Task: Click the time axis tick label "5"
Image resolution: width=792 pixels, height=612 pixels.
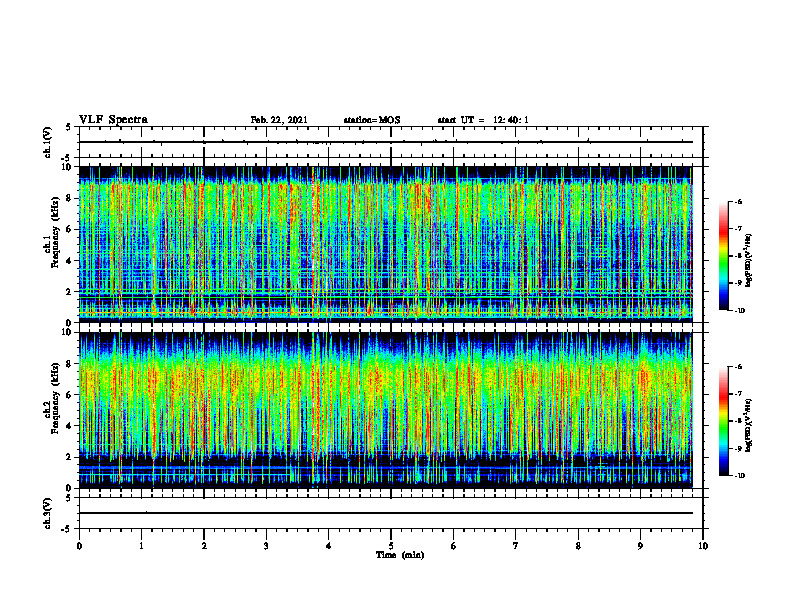Action: tap(391, 546)
